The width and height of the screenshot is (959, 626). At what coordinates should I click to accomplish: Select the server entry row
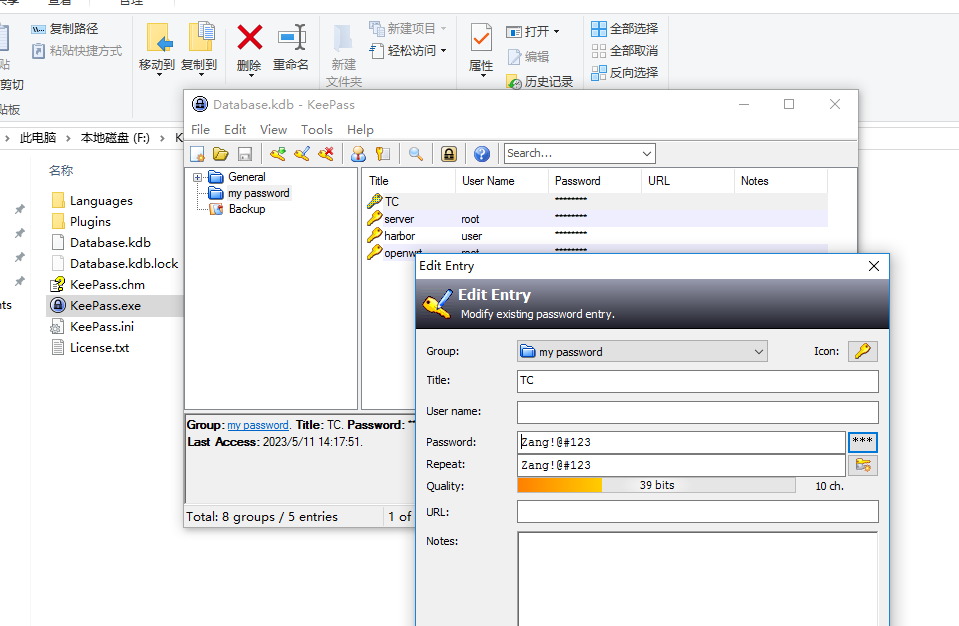597,219
